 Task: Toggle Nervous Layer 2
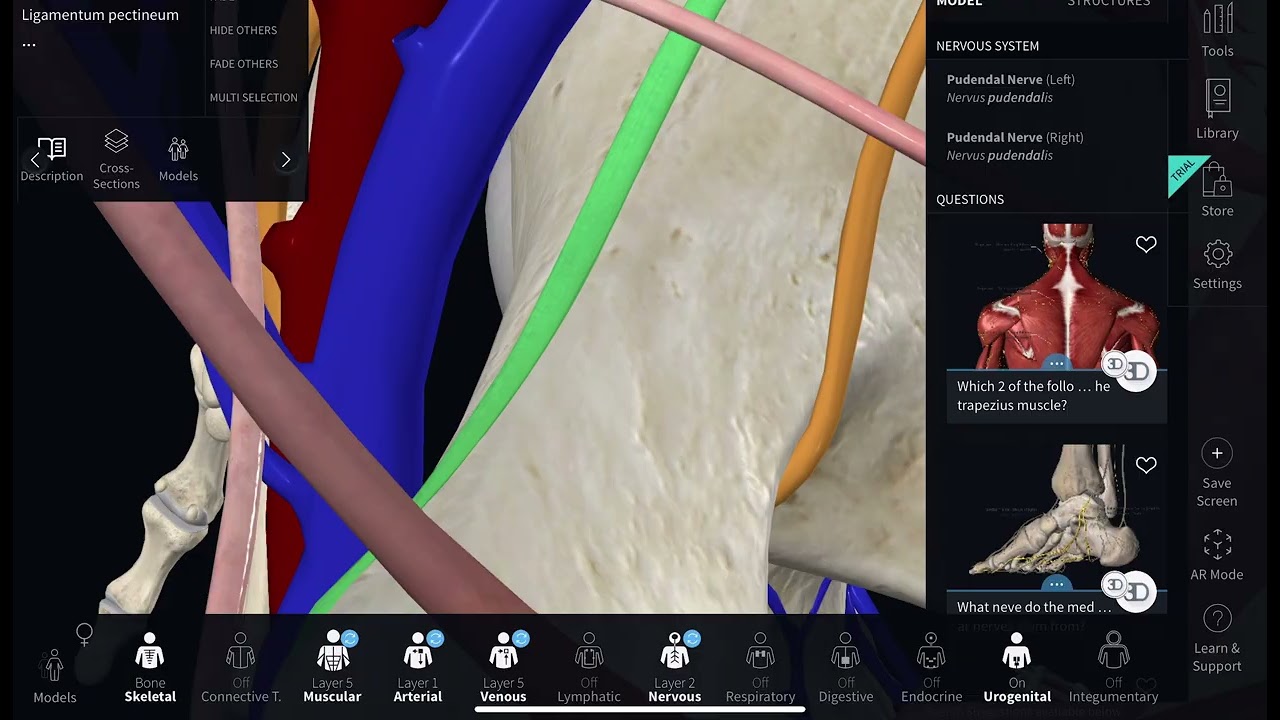coord(675,667)
